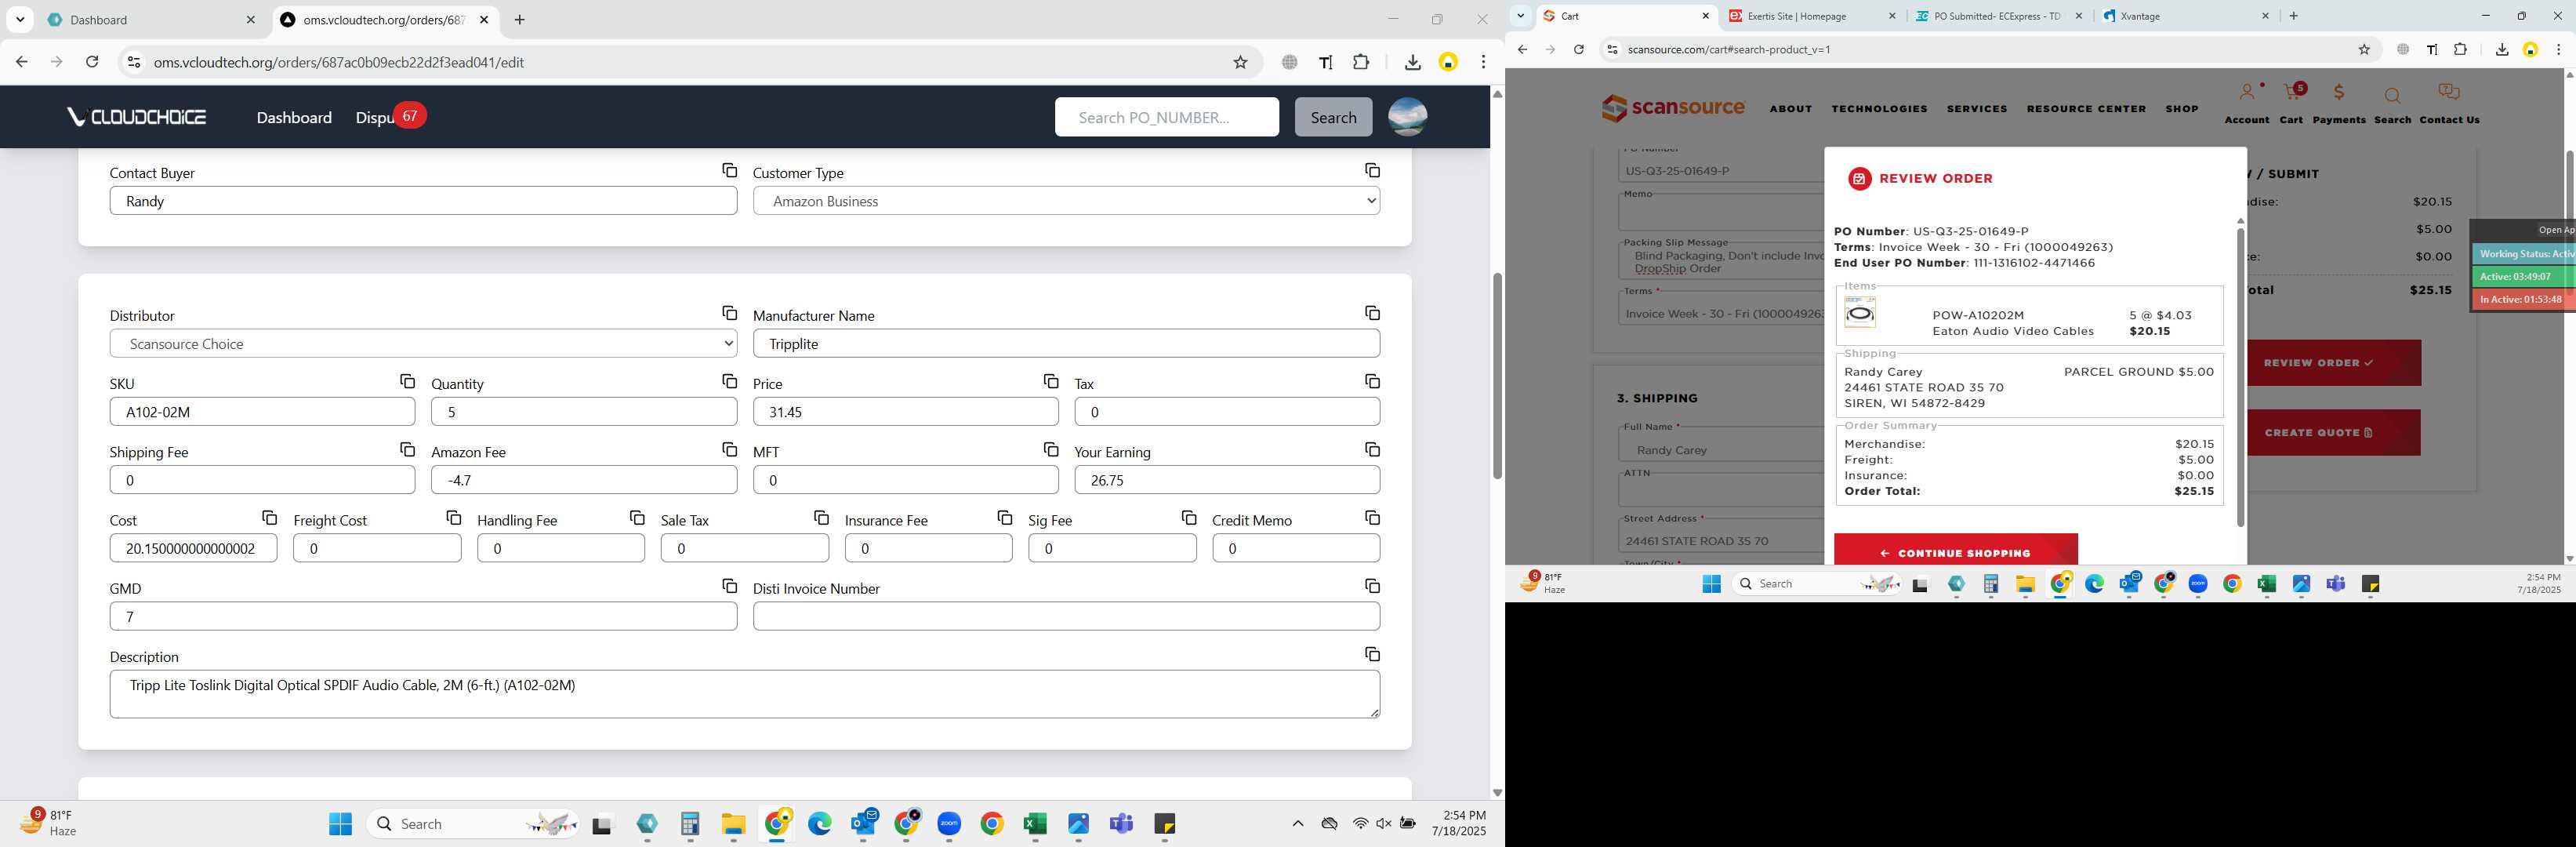Open Disputes in CloudChoice navbar

pyautogui.click(x=375, y=117)
